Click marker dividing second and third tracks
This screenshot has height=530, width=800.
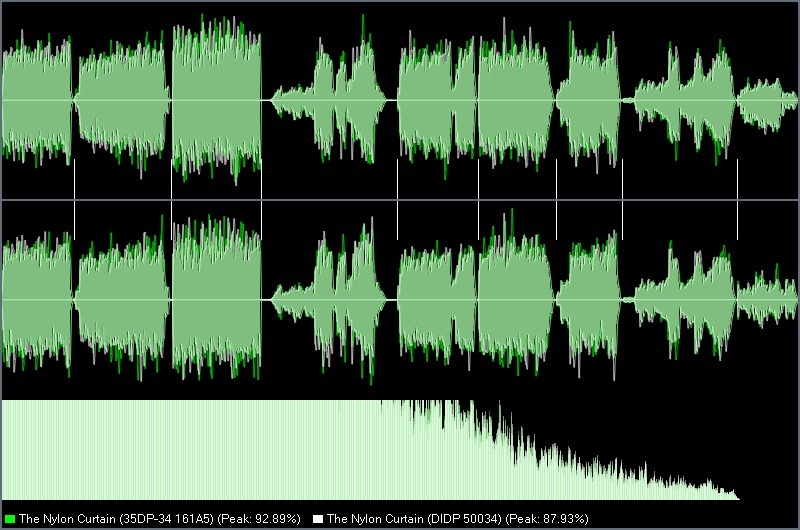[x=171, y=199]
